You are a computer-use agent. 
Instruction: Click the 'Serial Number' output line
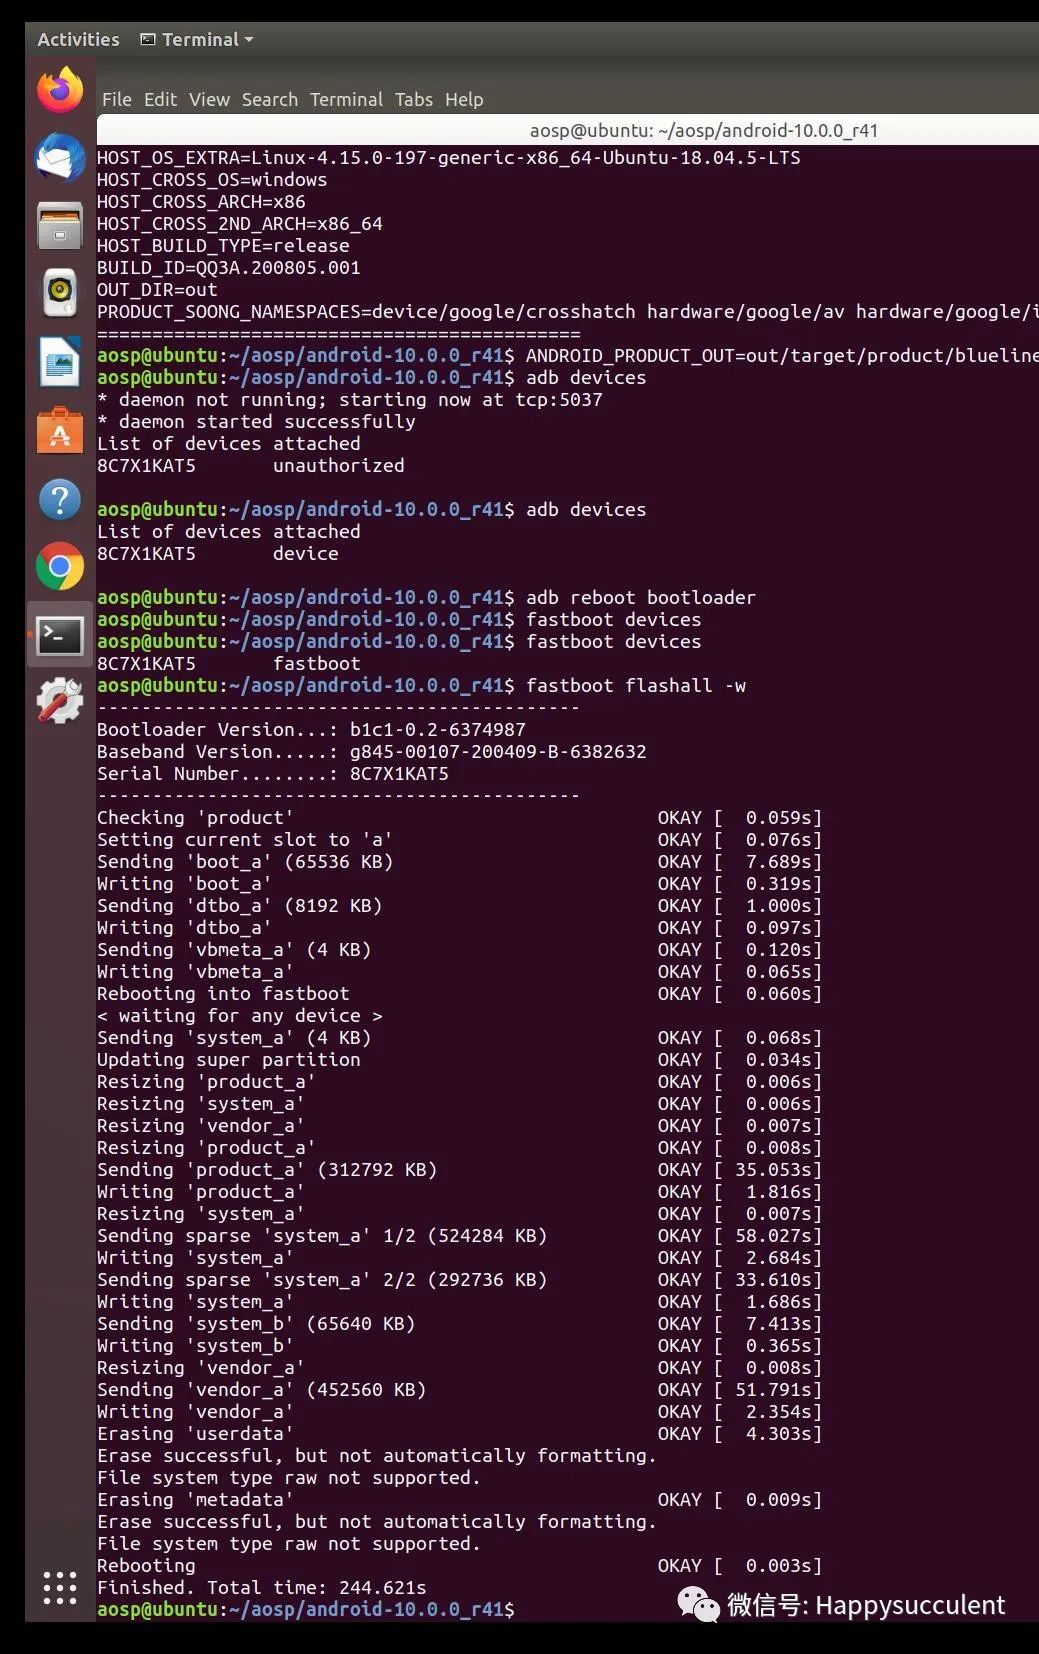point(273,774)
